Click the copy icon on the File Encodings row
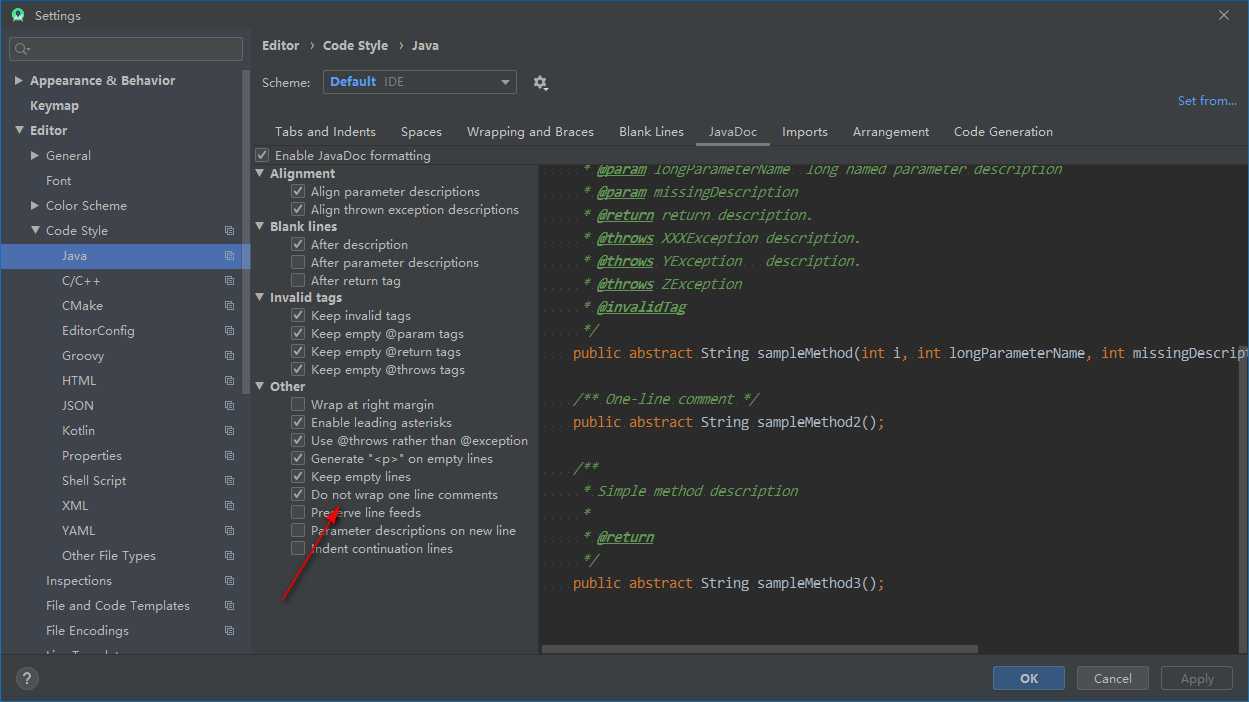Image resolution: width=1249 pixels, height=702 pixels. click(229, 631)
